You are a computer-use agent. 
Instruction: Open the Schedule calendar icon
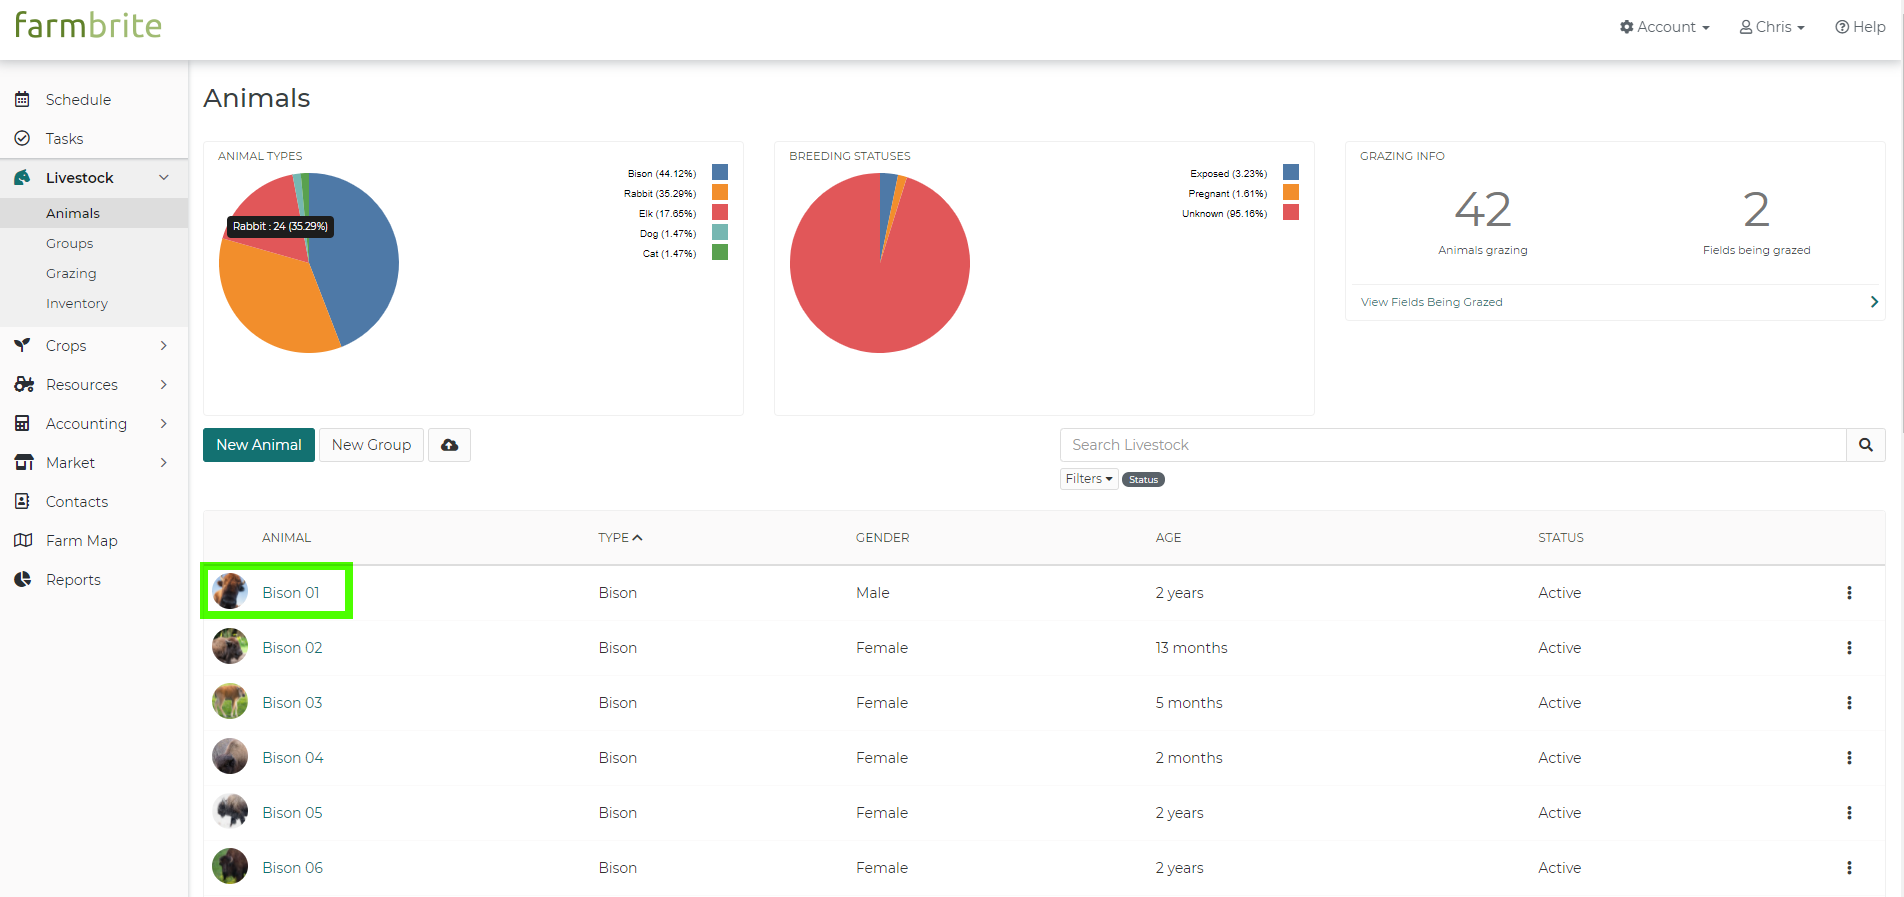pyautogui.click(x=22, y=99)
